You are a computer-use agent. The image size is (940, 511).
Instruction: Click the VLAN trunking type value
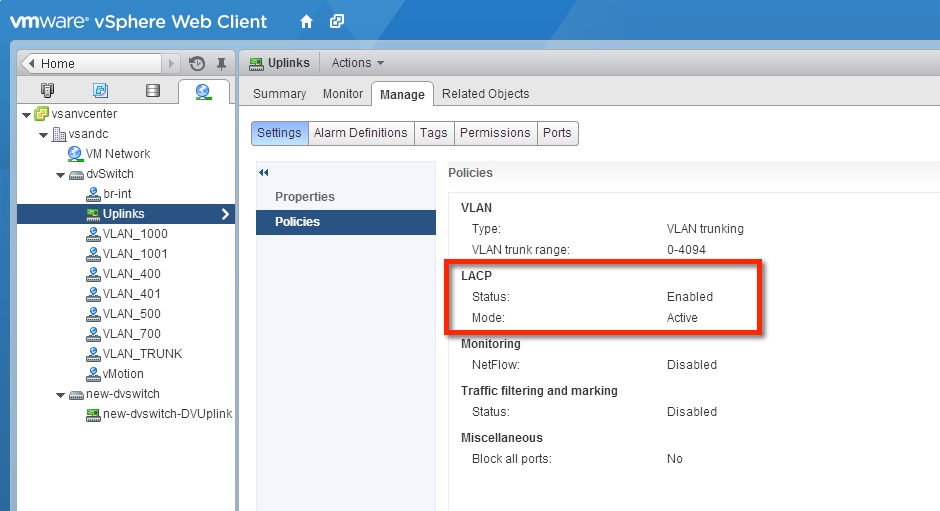[x=705, y=229]
